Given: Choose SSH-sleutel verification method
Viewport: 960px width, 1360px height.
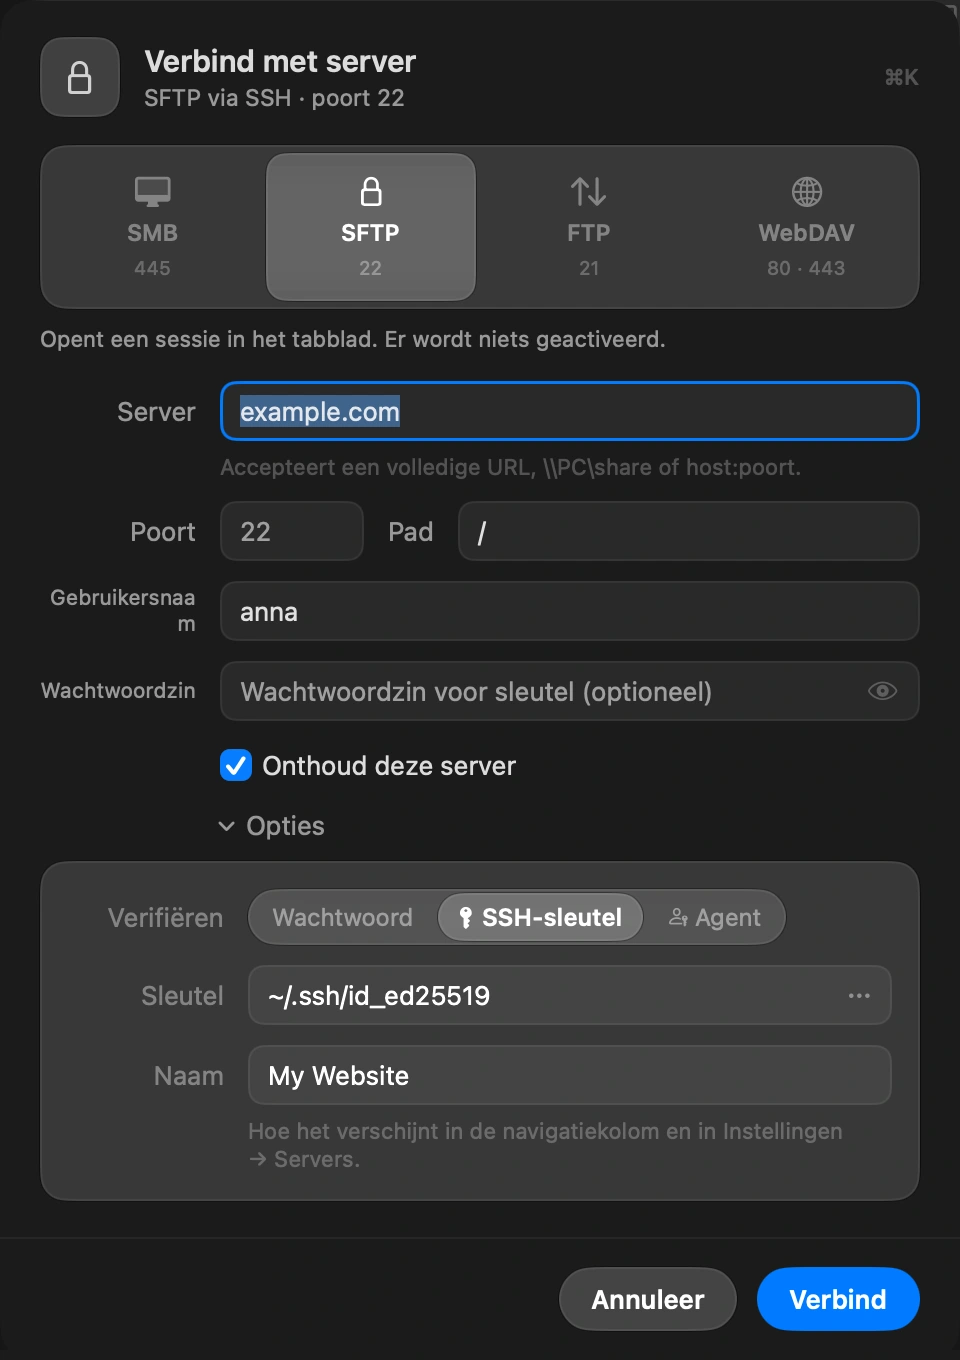Looking at the screenshot, I should tap(540, 918).
